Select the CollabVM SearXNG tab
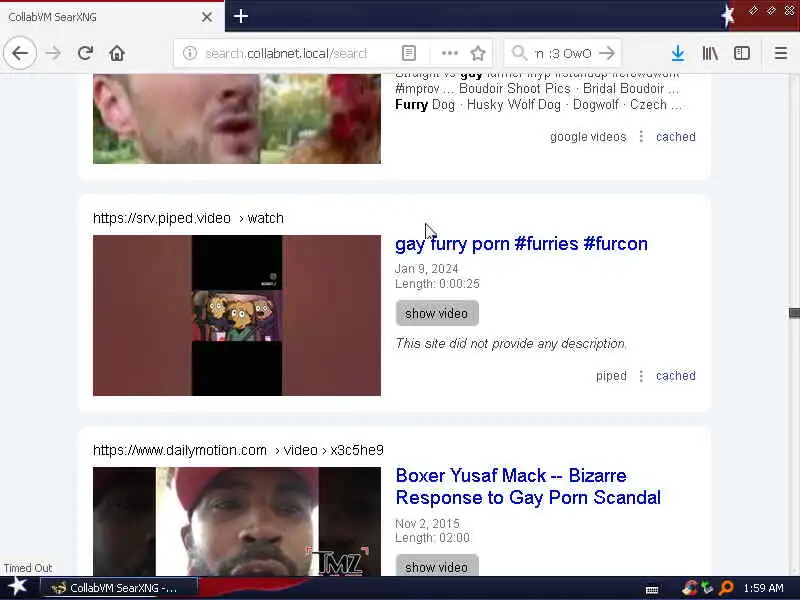Image resolution: width=800 pixels, height=600 pixels. [112, 17]
